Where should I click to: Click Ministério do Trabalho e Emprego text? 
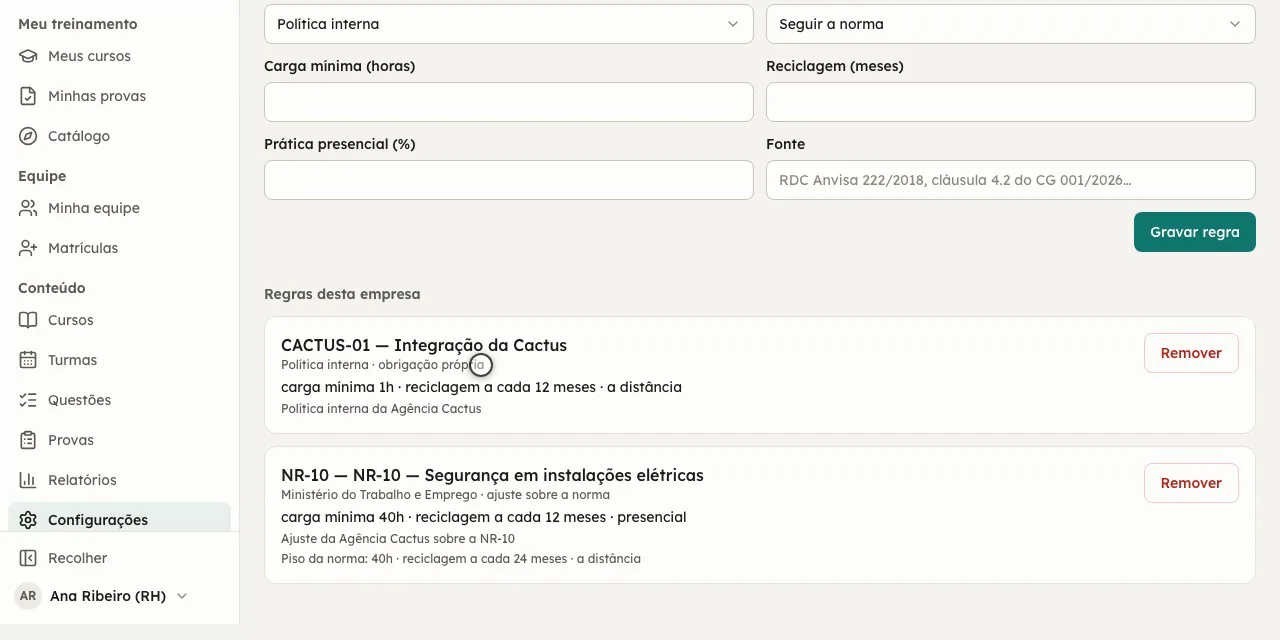click(x=379, y=495)
